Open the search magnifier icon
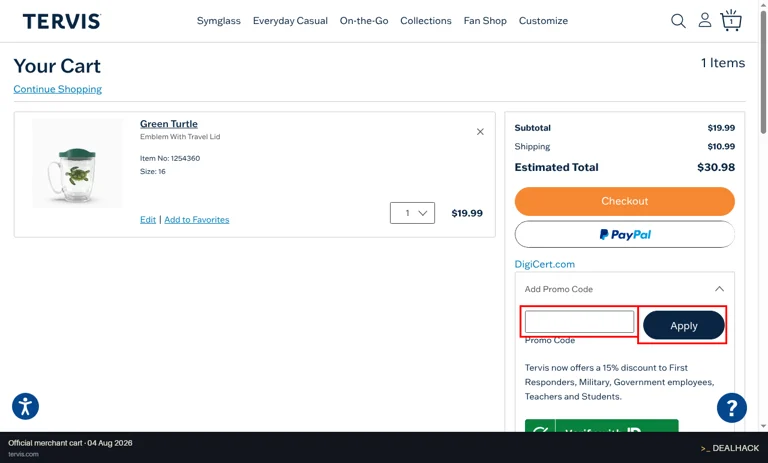Screen dimensions: 768x463 (678, 21)
